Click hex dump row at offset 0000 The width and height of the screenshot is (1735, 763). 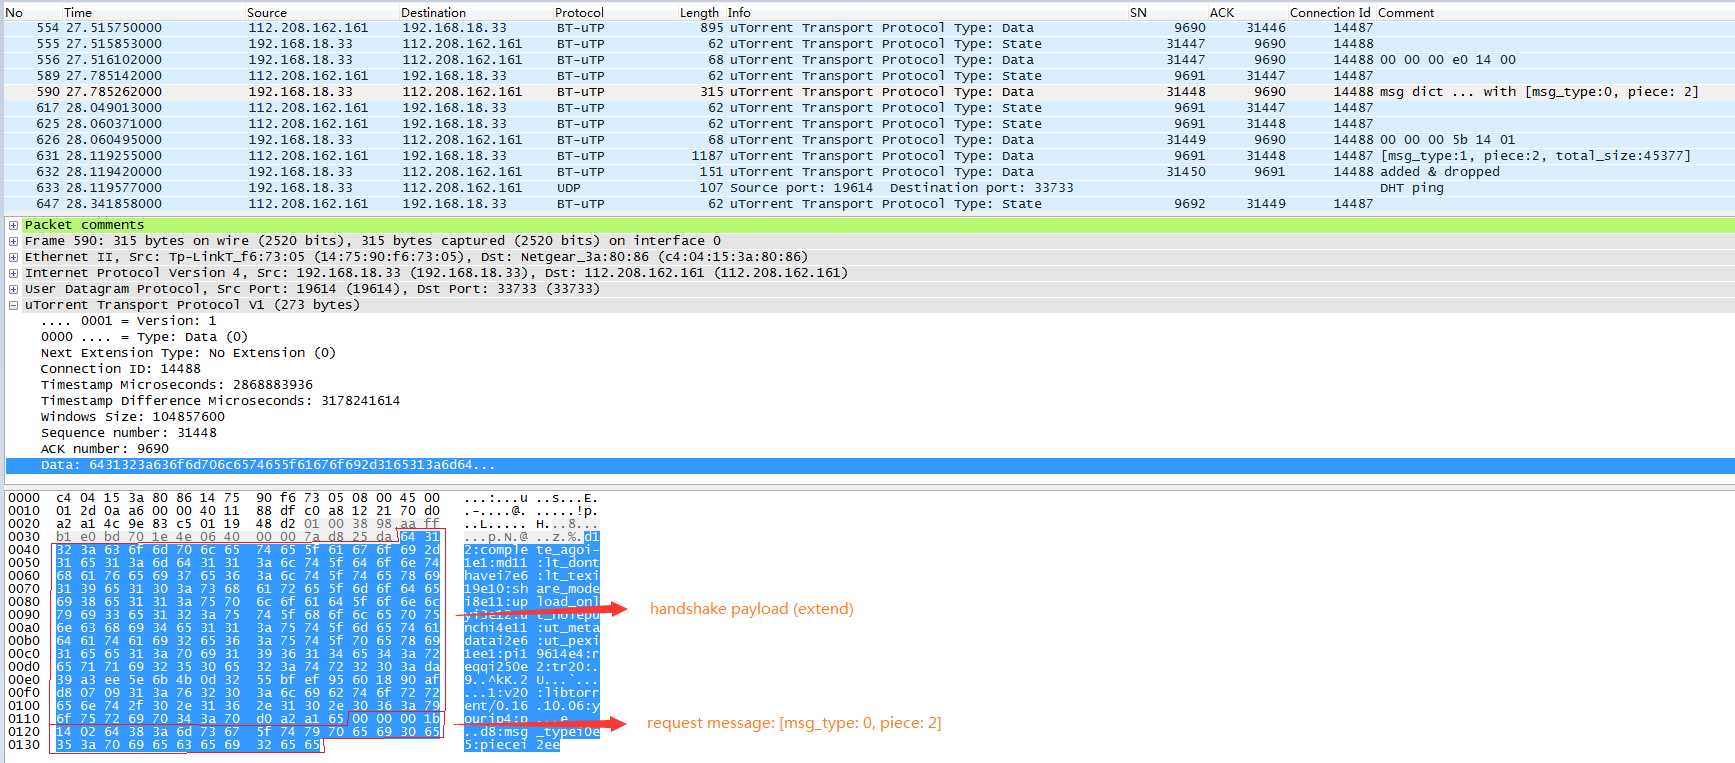(303, 498)
